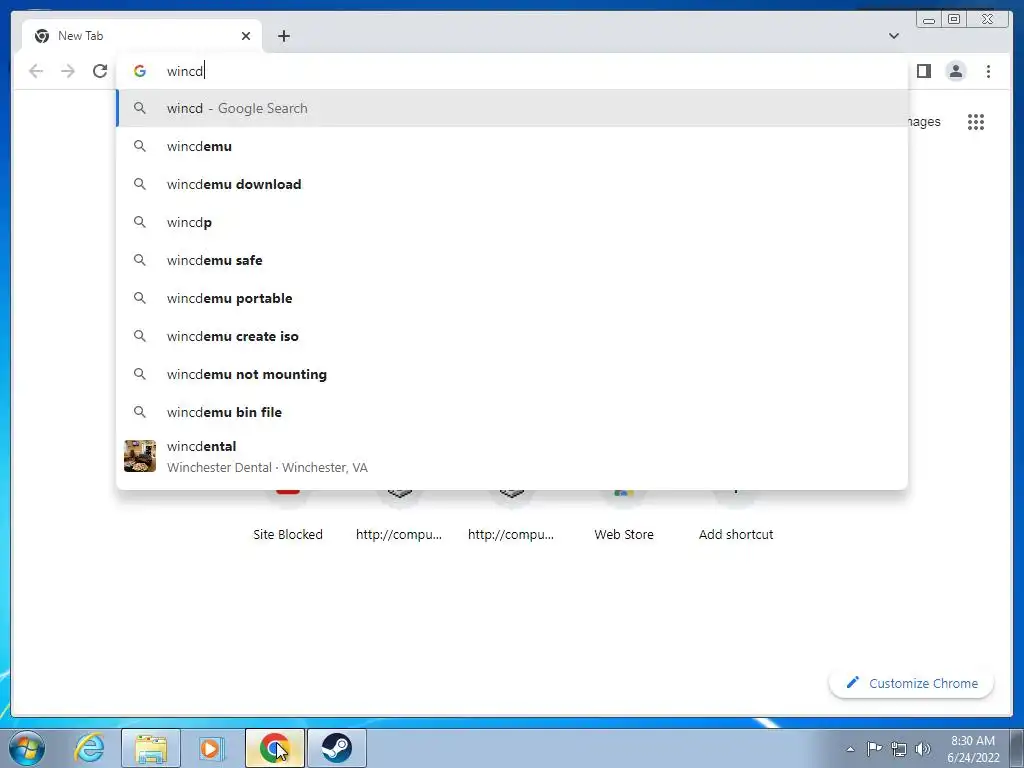Click the back navigation arrow
The width and height of the screenshot is (1024, 768).
[x=37, y=71]
